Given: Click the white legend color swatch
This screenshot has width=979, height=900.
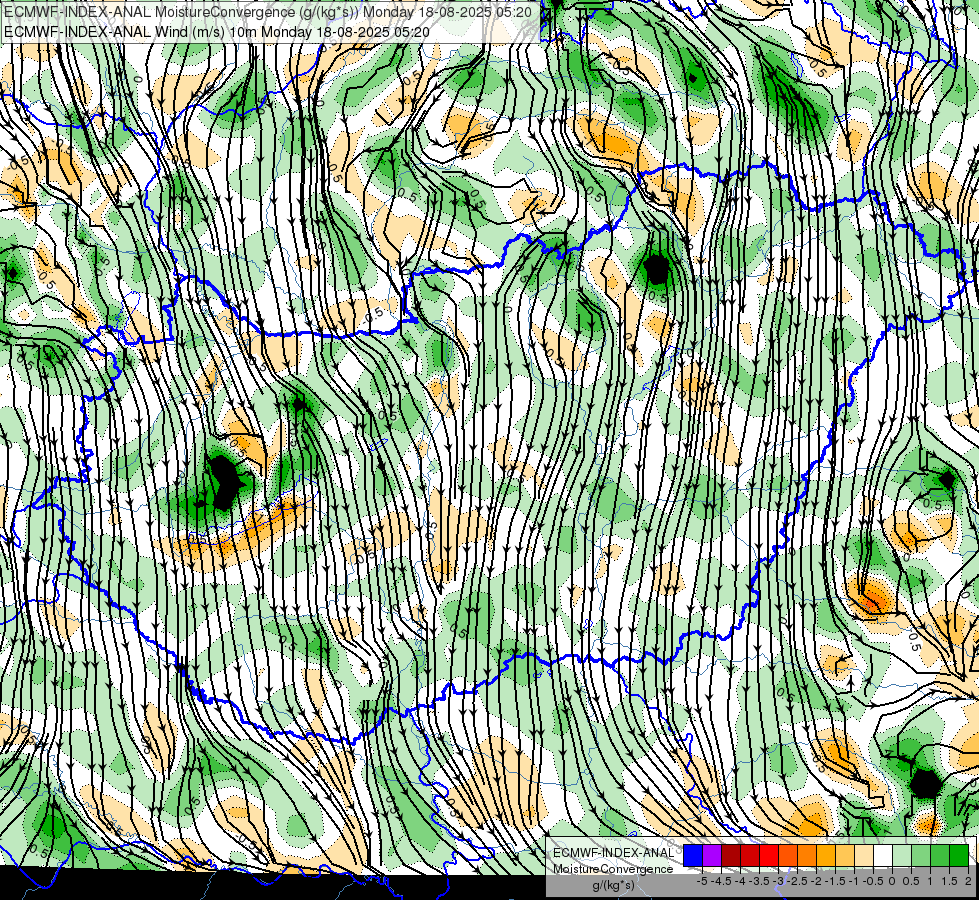Looking at the screenshot, I should click(883, 856).
